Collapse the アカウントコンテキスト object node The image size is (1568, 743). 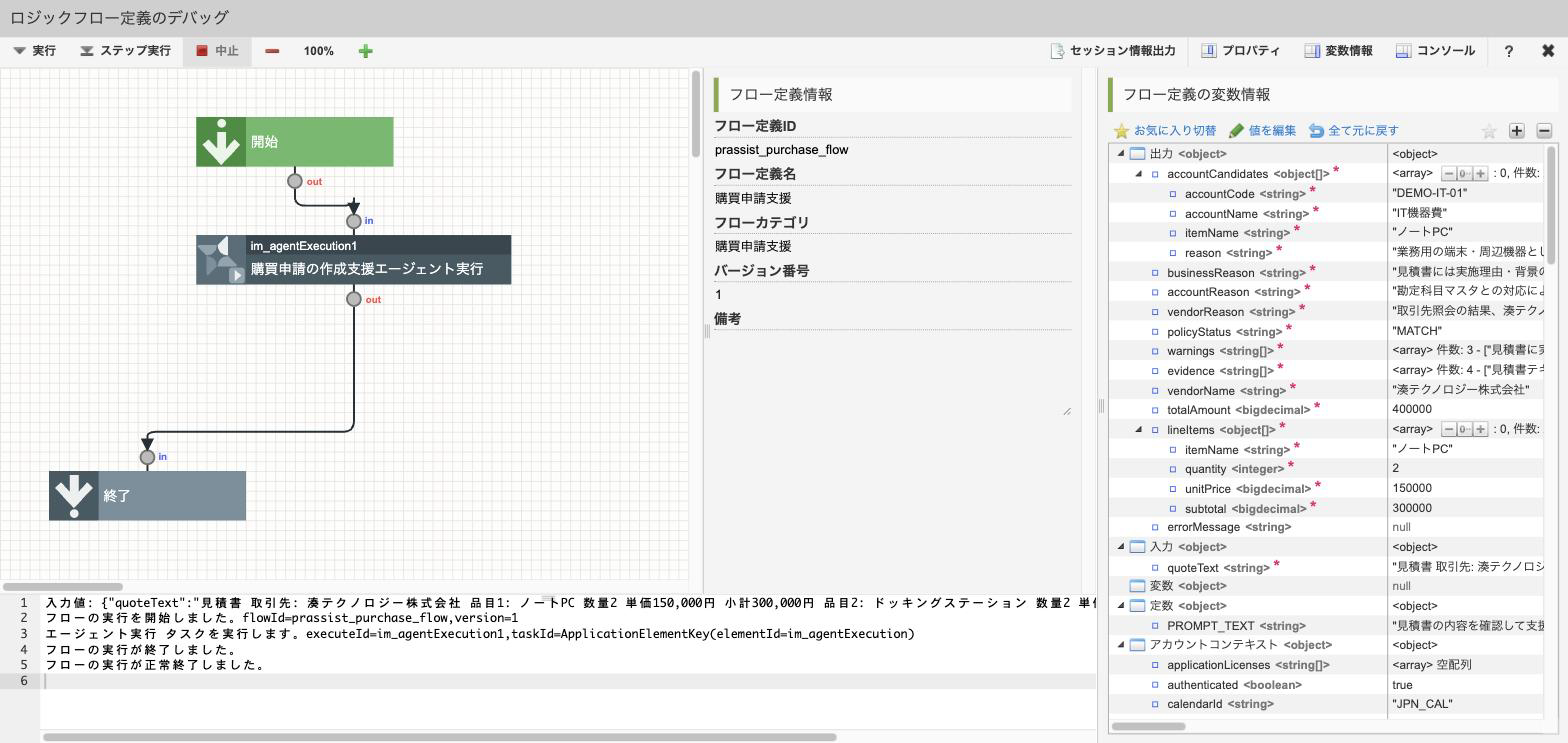click(1121, 645)
